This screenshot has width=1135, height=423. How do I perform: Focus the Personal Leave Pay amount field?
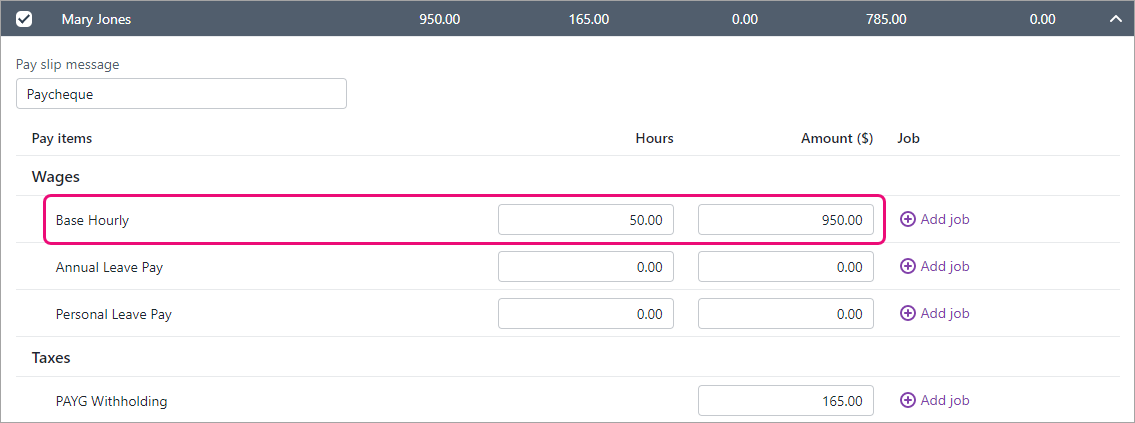(785, 314)
